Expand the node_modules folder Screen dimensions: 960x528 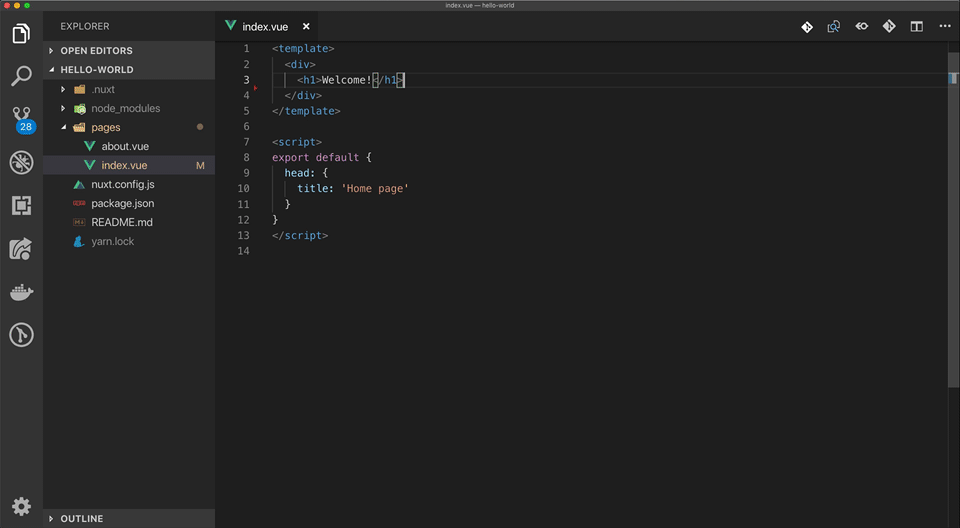tap(125, 108)
